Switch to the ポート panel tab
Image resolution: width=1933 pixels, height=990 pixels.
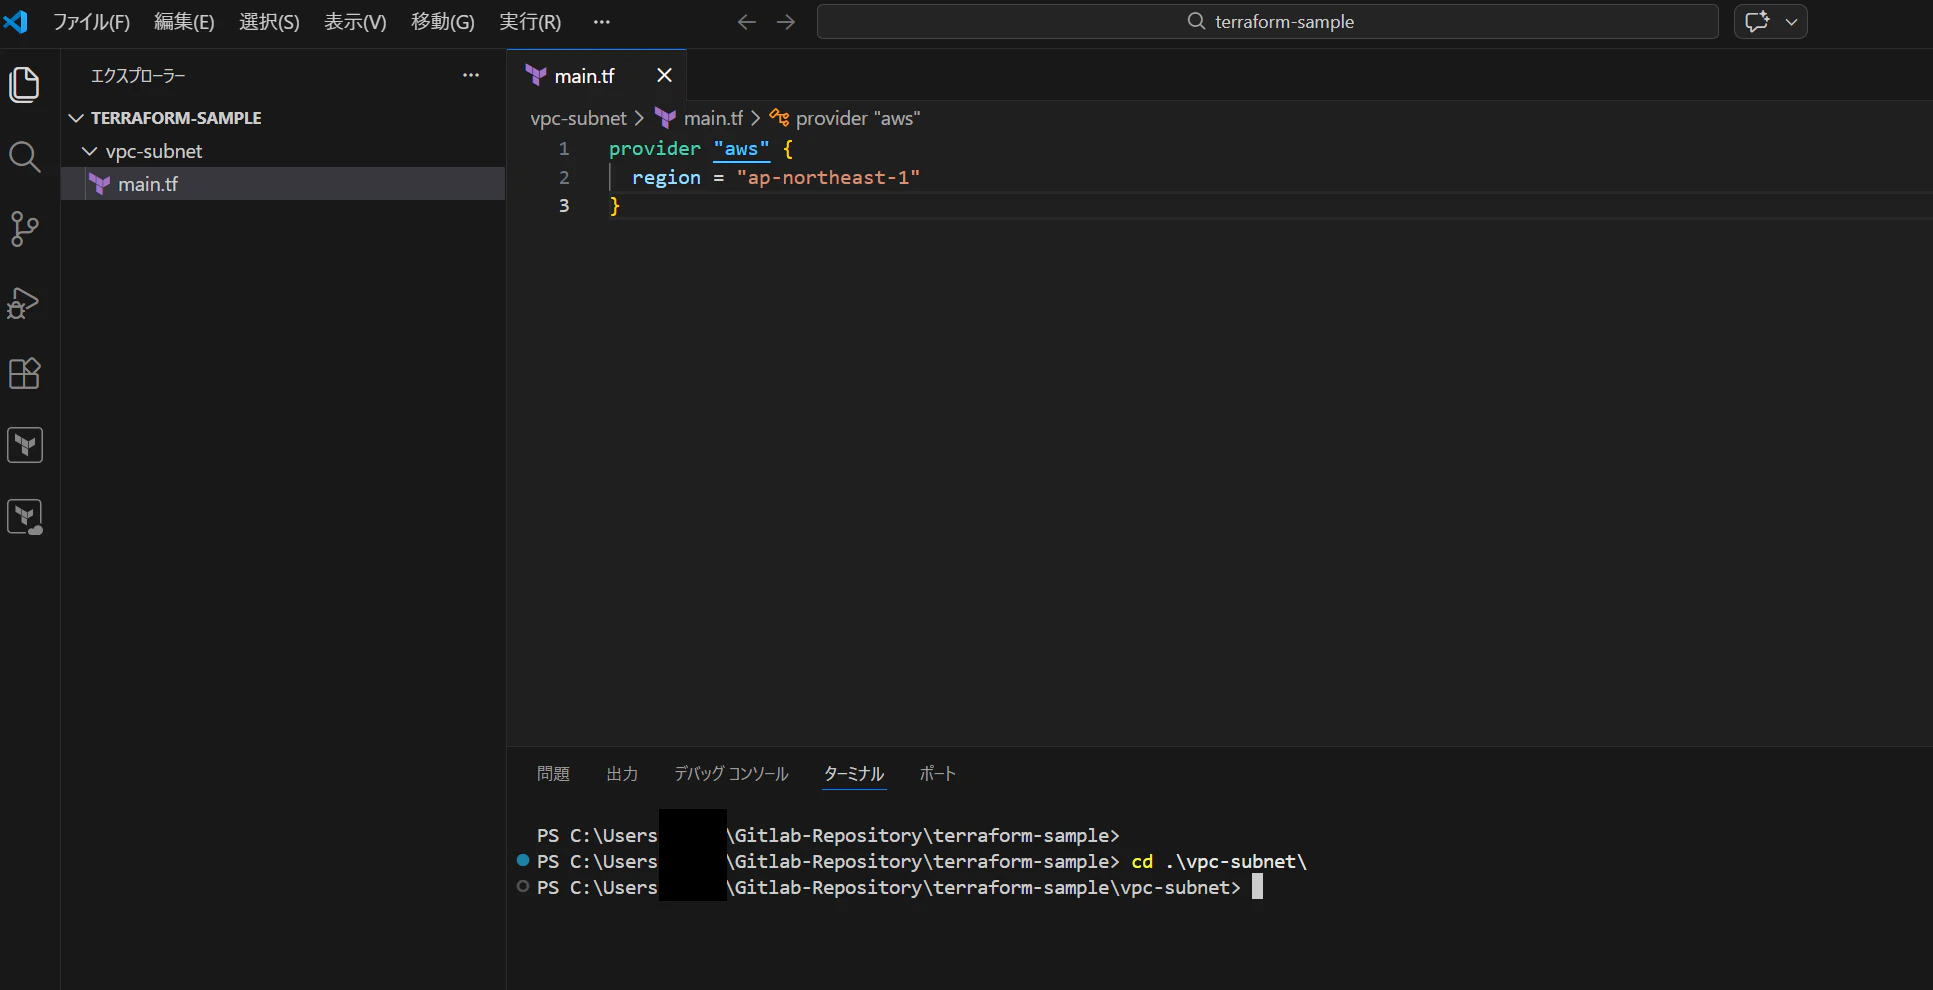(x=937, y=773)
